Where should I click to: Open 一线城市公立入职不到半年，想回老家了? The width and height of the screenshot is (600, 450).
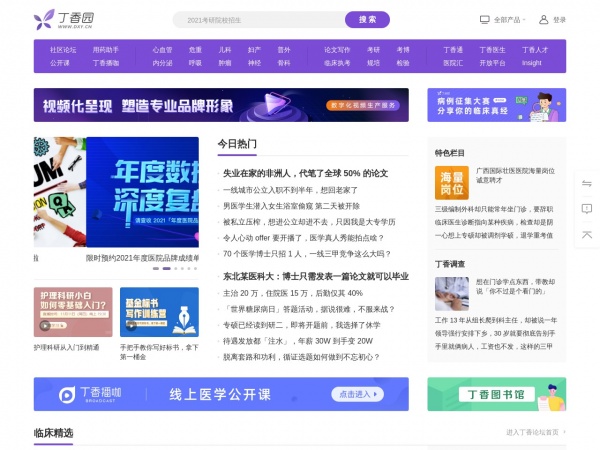(290, 190)
